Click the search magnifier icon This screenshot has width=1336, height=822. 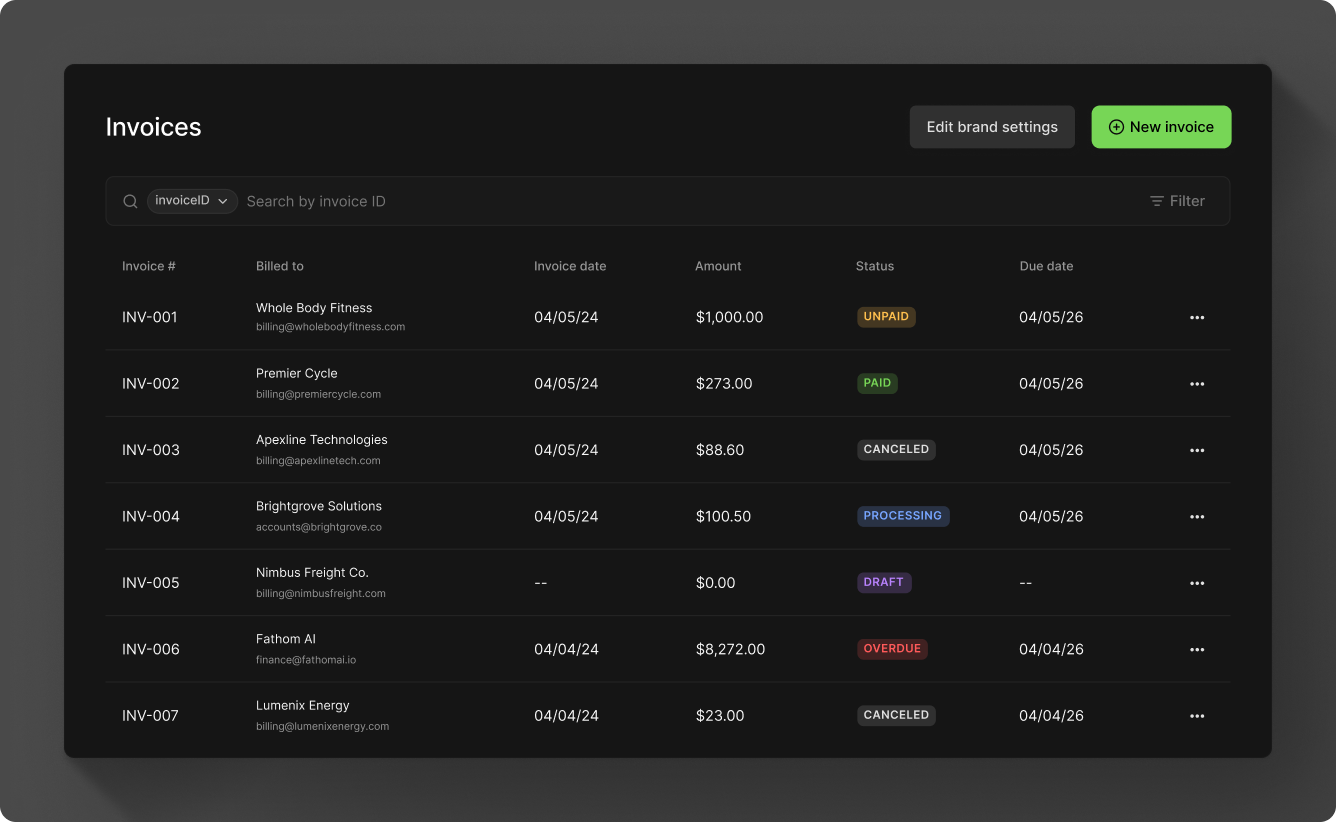[x=130, y=201]
